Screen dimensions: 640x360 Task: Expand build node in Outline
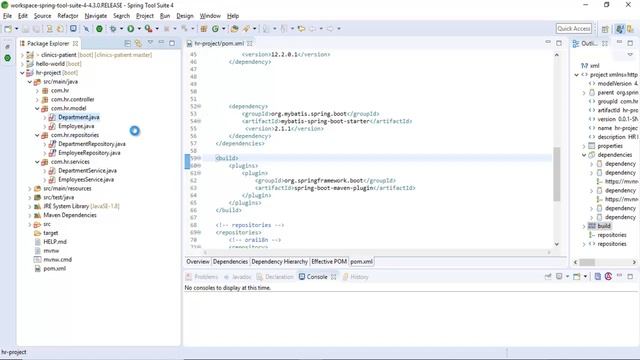[x=584, y=226]
